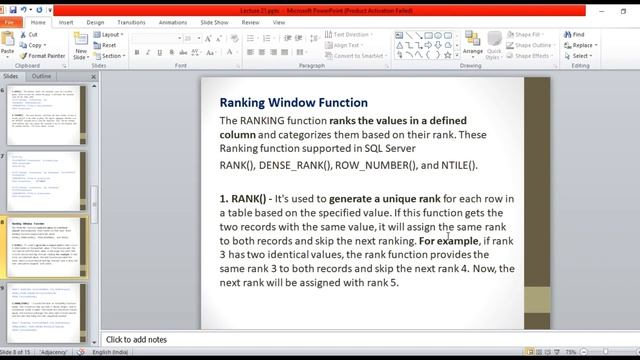Toggle Strikethrough formatting
Image resolution: width=640 pixels, height=360 pixels.
pos(183,52)
